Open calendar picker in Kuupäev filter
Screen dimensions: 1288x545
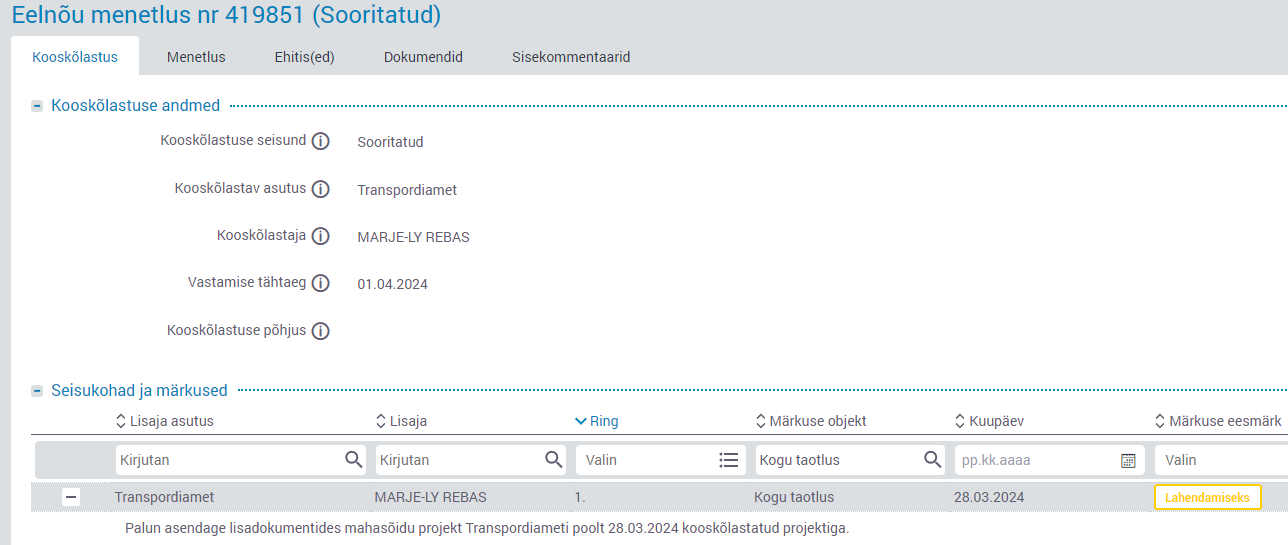(1128, 461)
